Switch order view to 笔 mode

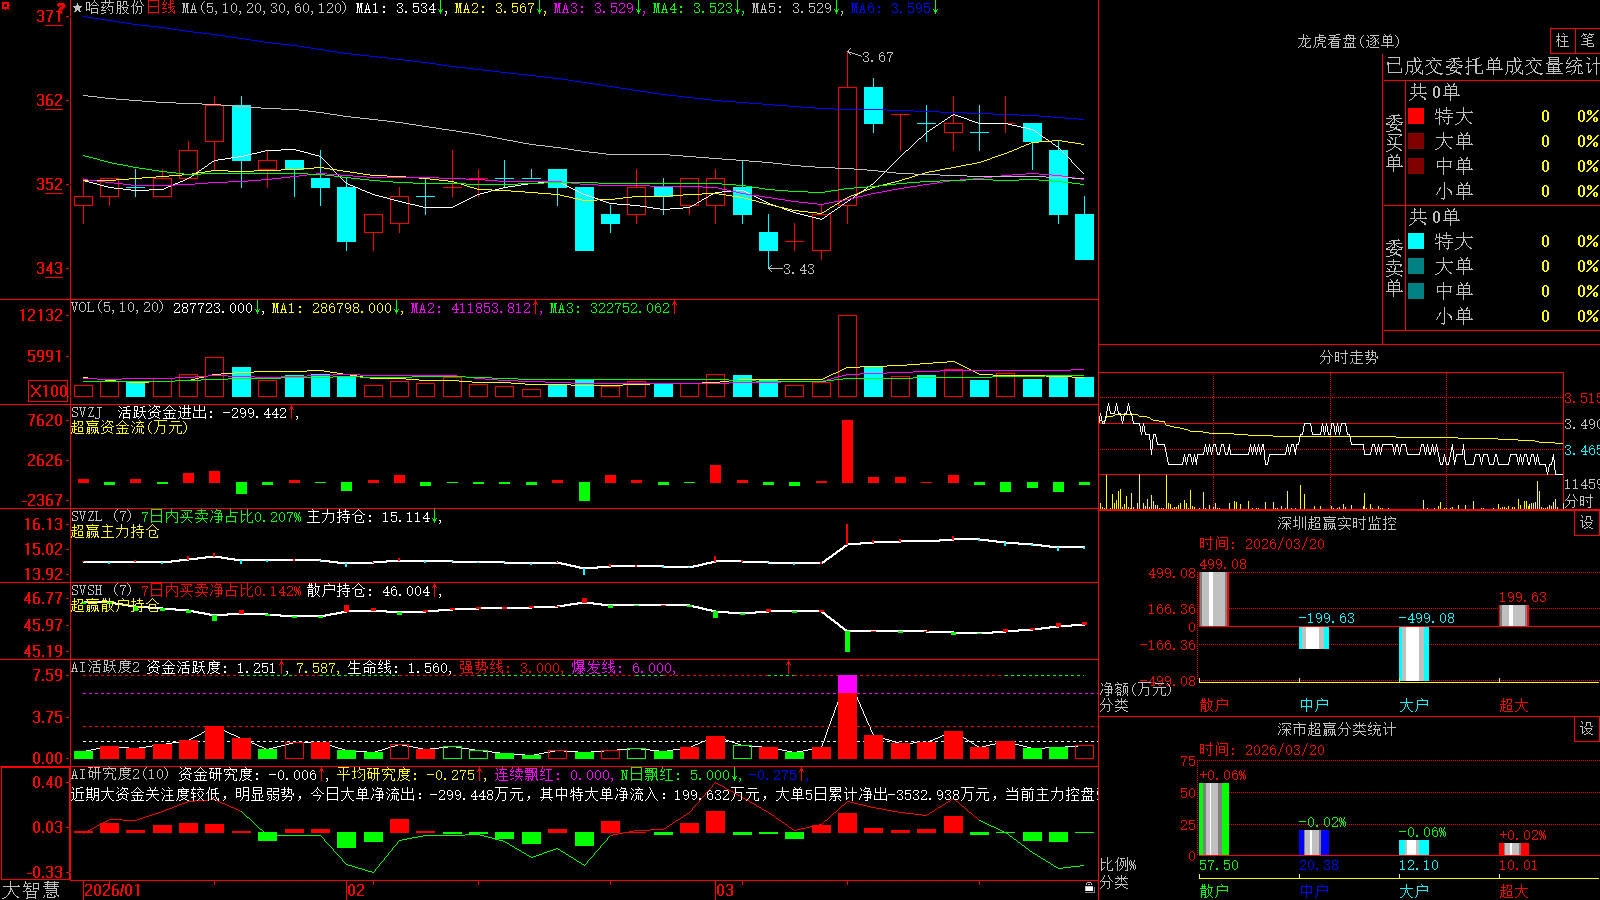(x=1587, y=40)
